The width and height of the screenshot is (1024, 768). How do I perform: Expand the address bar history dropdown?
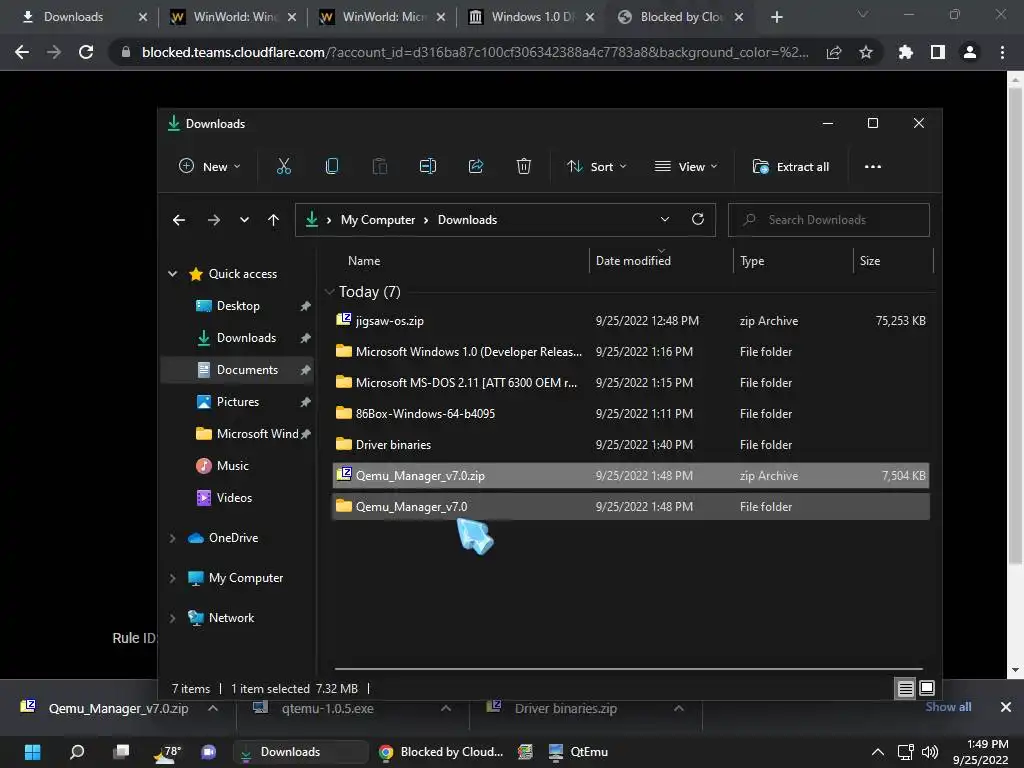(665, 219)
